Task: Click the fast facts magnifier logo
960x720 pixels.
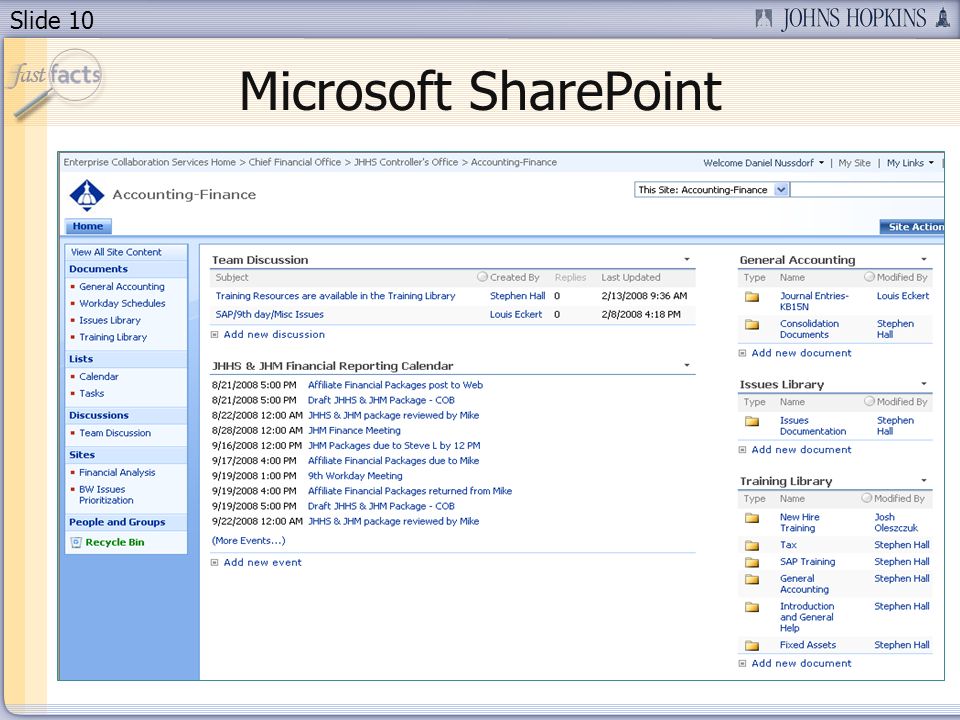Action: click(55, 83)
